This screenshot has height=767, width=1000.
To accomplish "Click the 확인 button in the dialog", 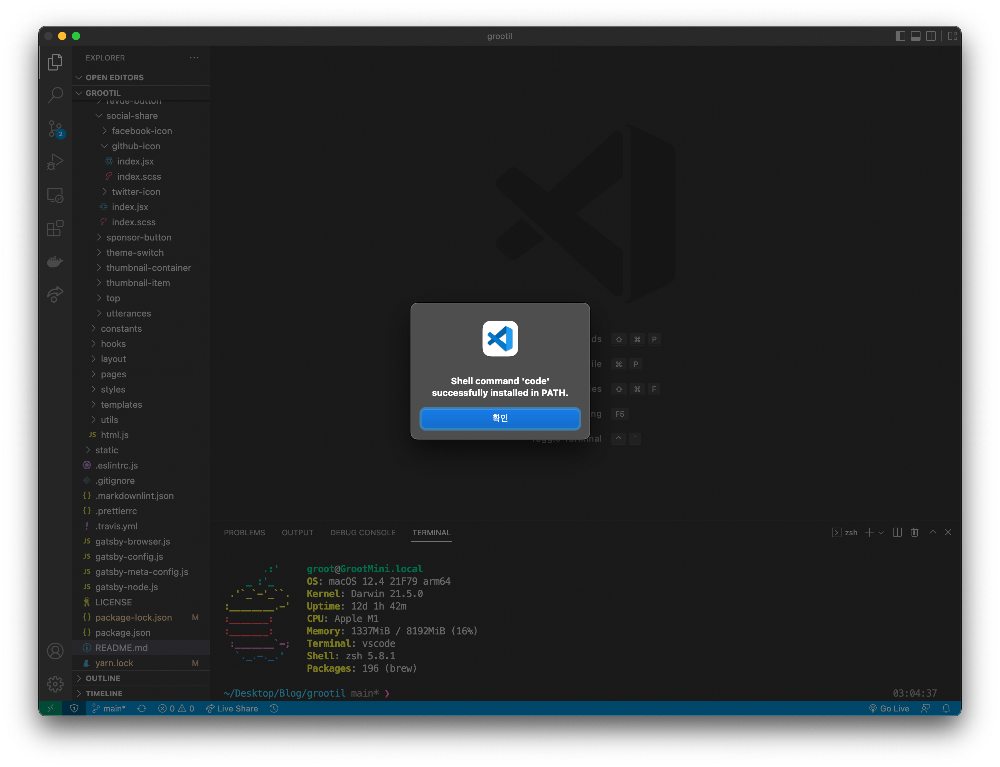I will [500, 418].
